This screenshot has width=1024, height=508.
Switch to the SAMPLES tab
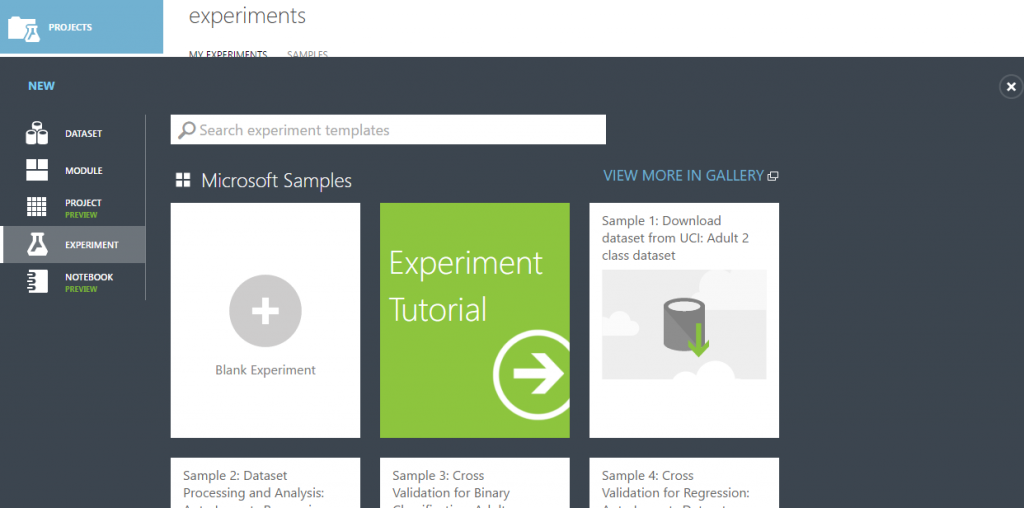(x=308, y=54)
